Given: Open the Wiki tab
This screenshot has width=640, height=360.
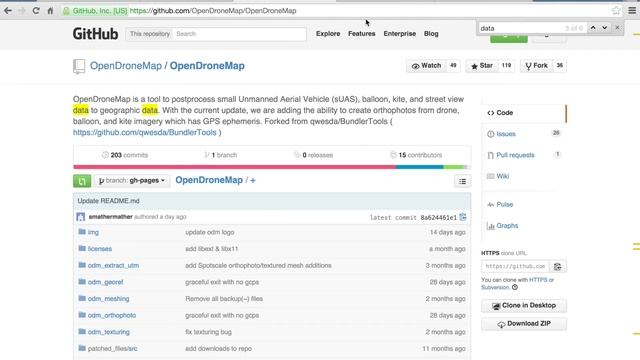Looking at the screenshot, I should coord(502,176).
